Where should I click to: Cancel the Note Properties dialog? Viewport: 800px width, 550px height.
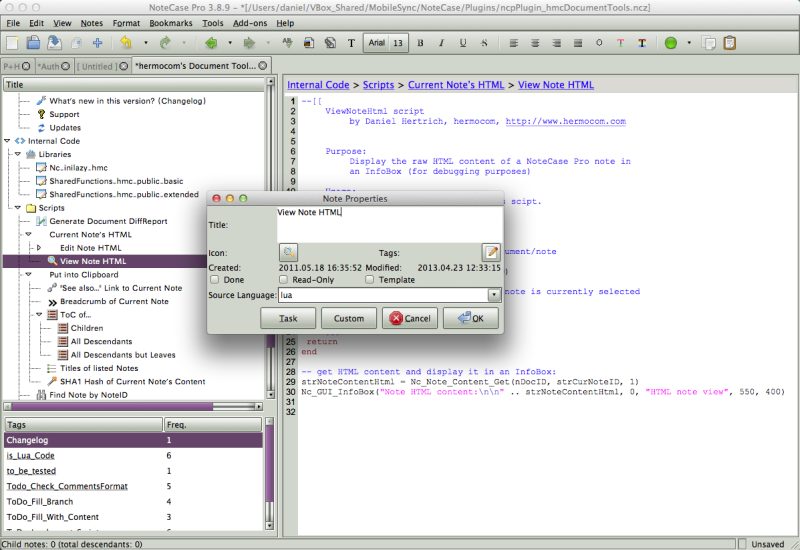(410, 318)
